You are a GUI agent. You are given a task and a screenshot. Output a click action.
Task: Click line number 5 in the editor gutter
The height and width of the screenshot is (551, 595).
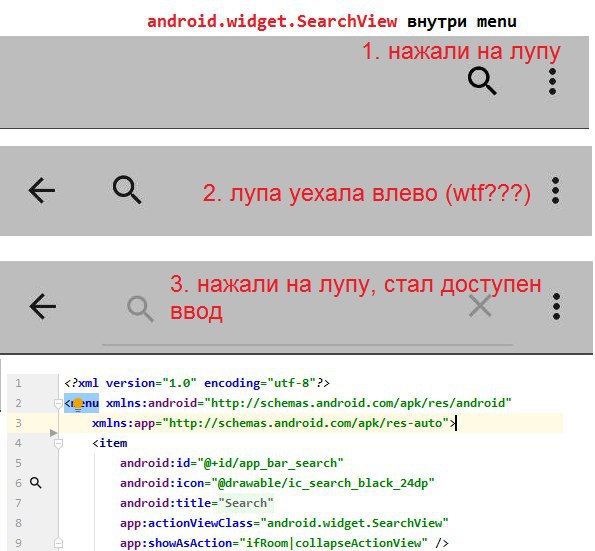18,463
